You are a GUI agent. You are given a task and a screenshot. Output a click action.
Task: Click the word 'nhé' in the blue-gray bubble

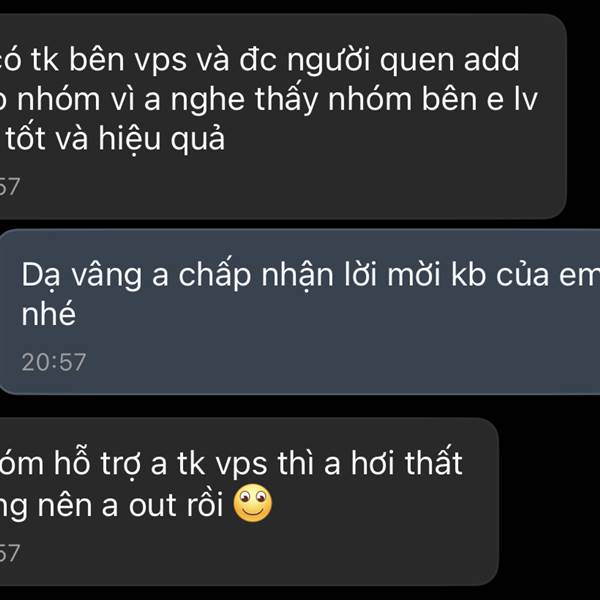(49, 313)
